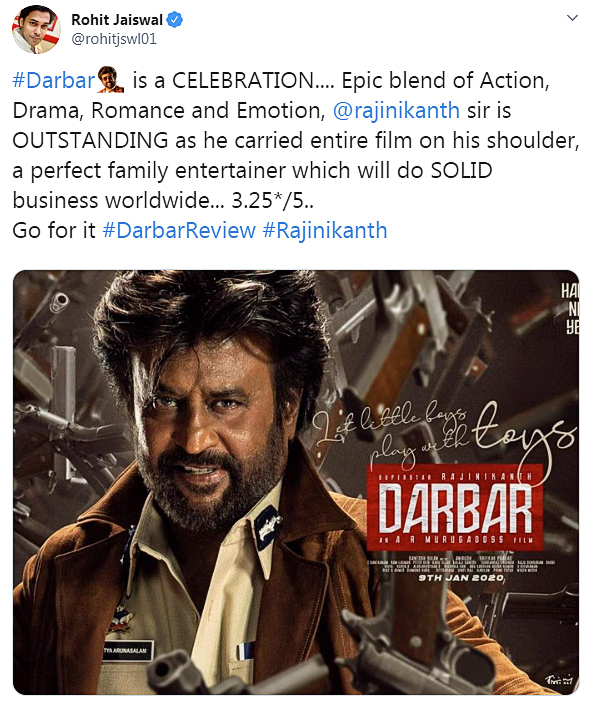Open the #Rajinikanth hashtag
This screenshot has width=589, height=710.
coord(325,230)
